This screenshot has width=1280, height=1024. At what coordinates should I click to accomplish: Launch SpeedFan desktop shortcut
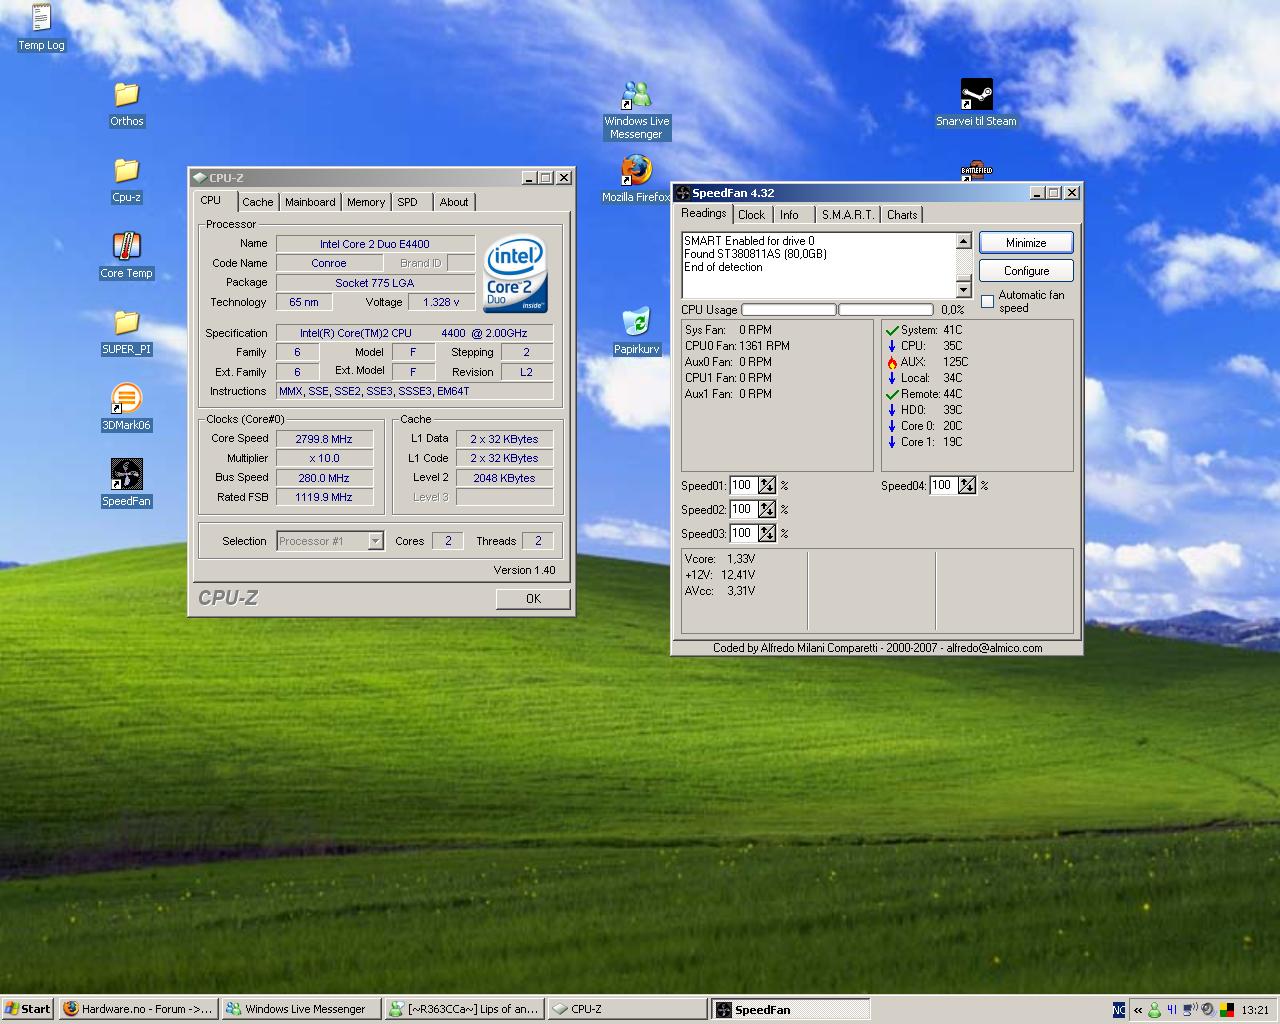pyautogui.click(x=126, y=484)
